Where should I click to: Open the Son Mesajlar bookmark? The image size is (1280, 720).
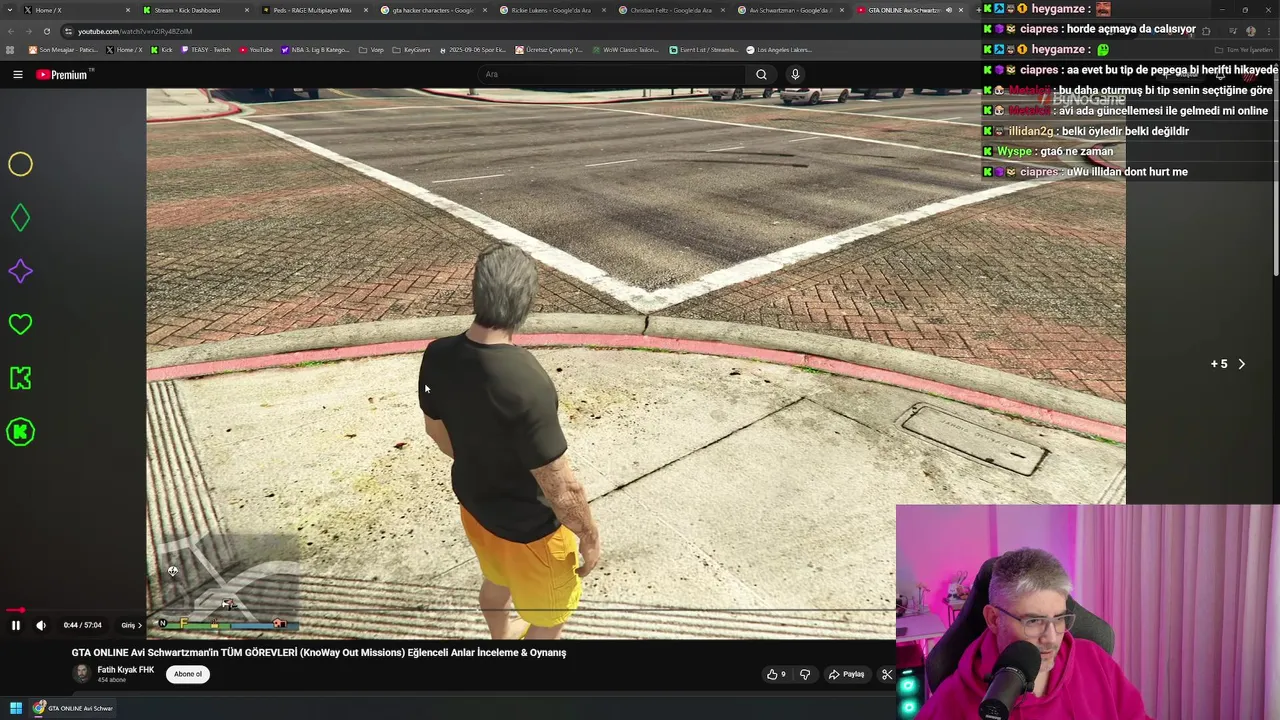(x=63, y=49)
